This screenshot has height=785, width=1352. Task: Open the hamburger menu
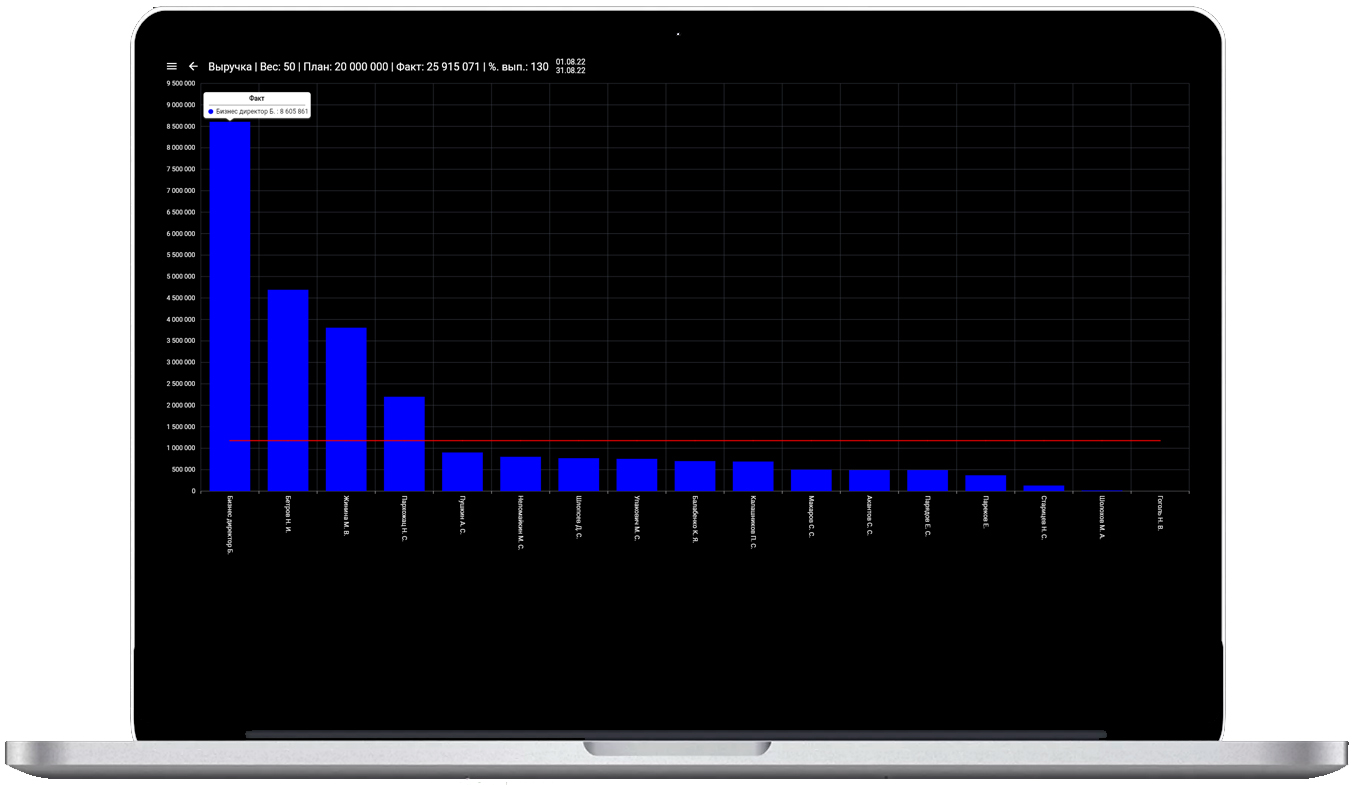172,66
